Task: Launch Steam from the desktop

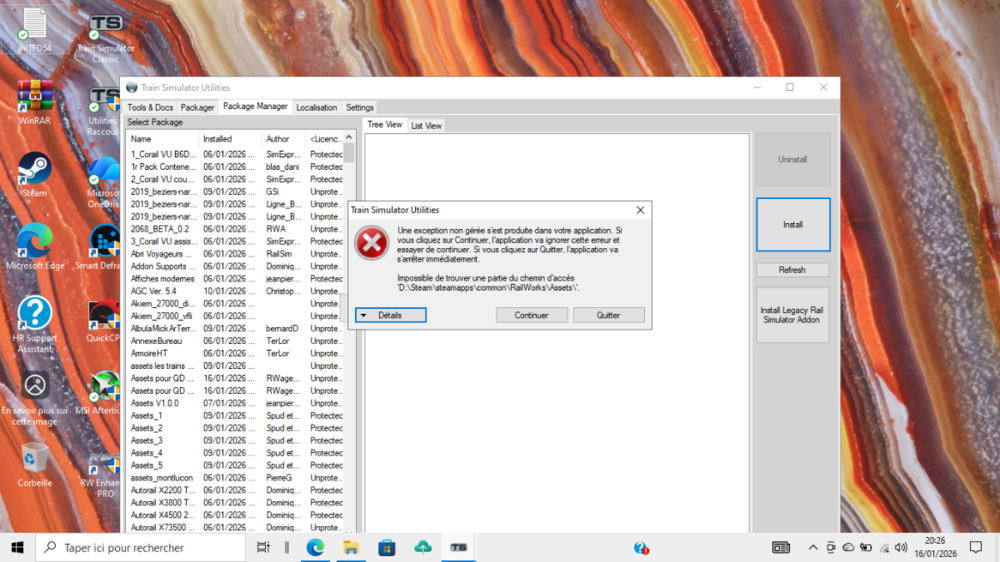Action: pos(34,174)
